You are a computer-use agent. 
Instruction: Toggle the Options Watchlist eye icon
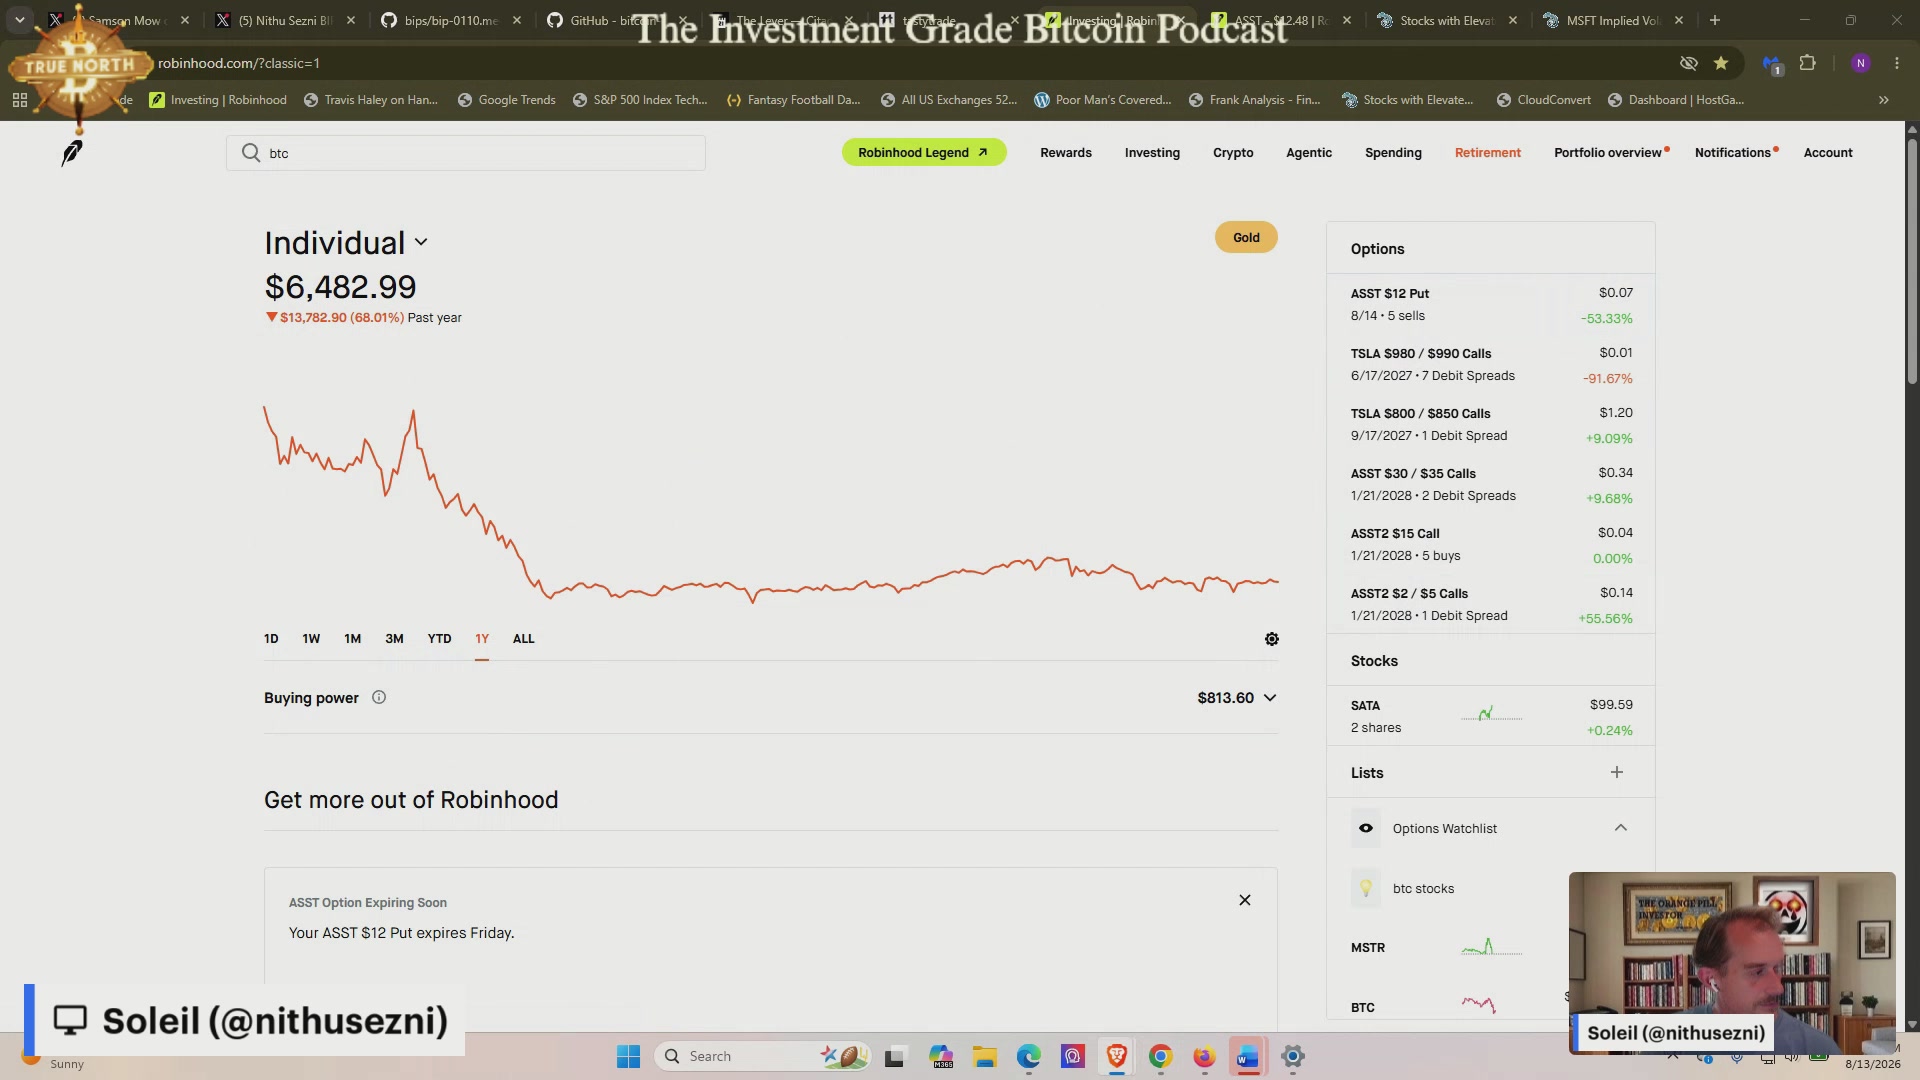(1366, 828)
